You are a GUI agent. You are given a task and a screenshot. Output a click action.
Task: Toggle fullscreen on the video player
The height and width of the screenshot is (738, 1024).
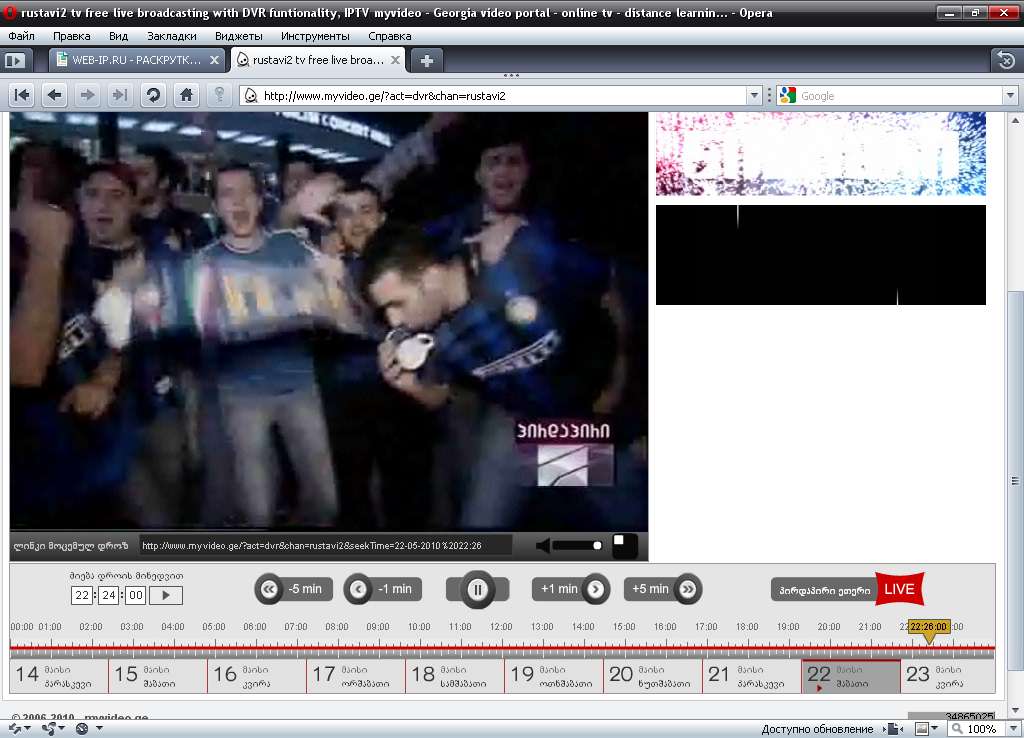tap(624, 545)
